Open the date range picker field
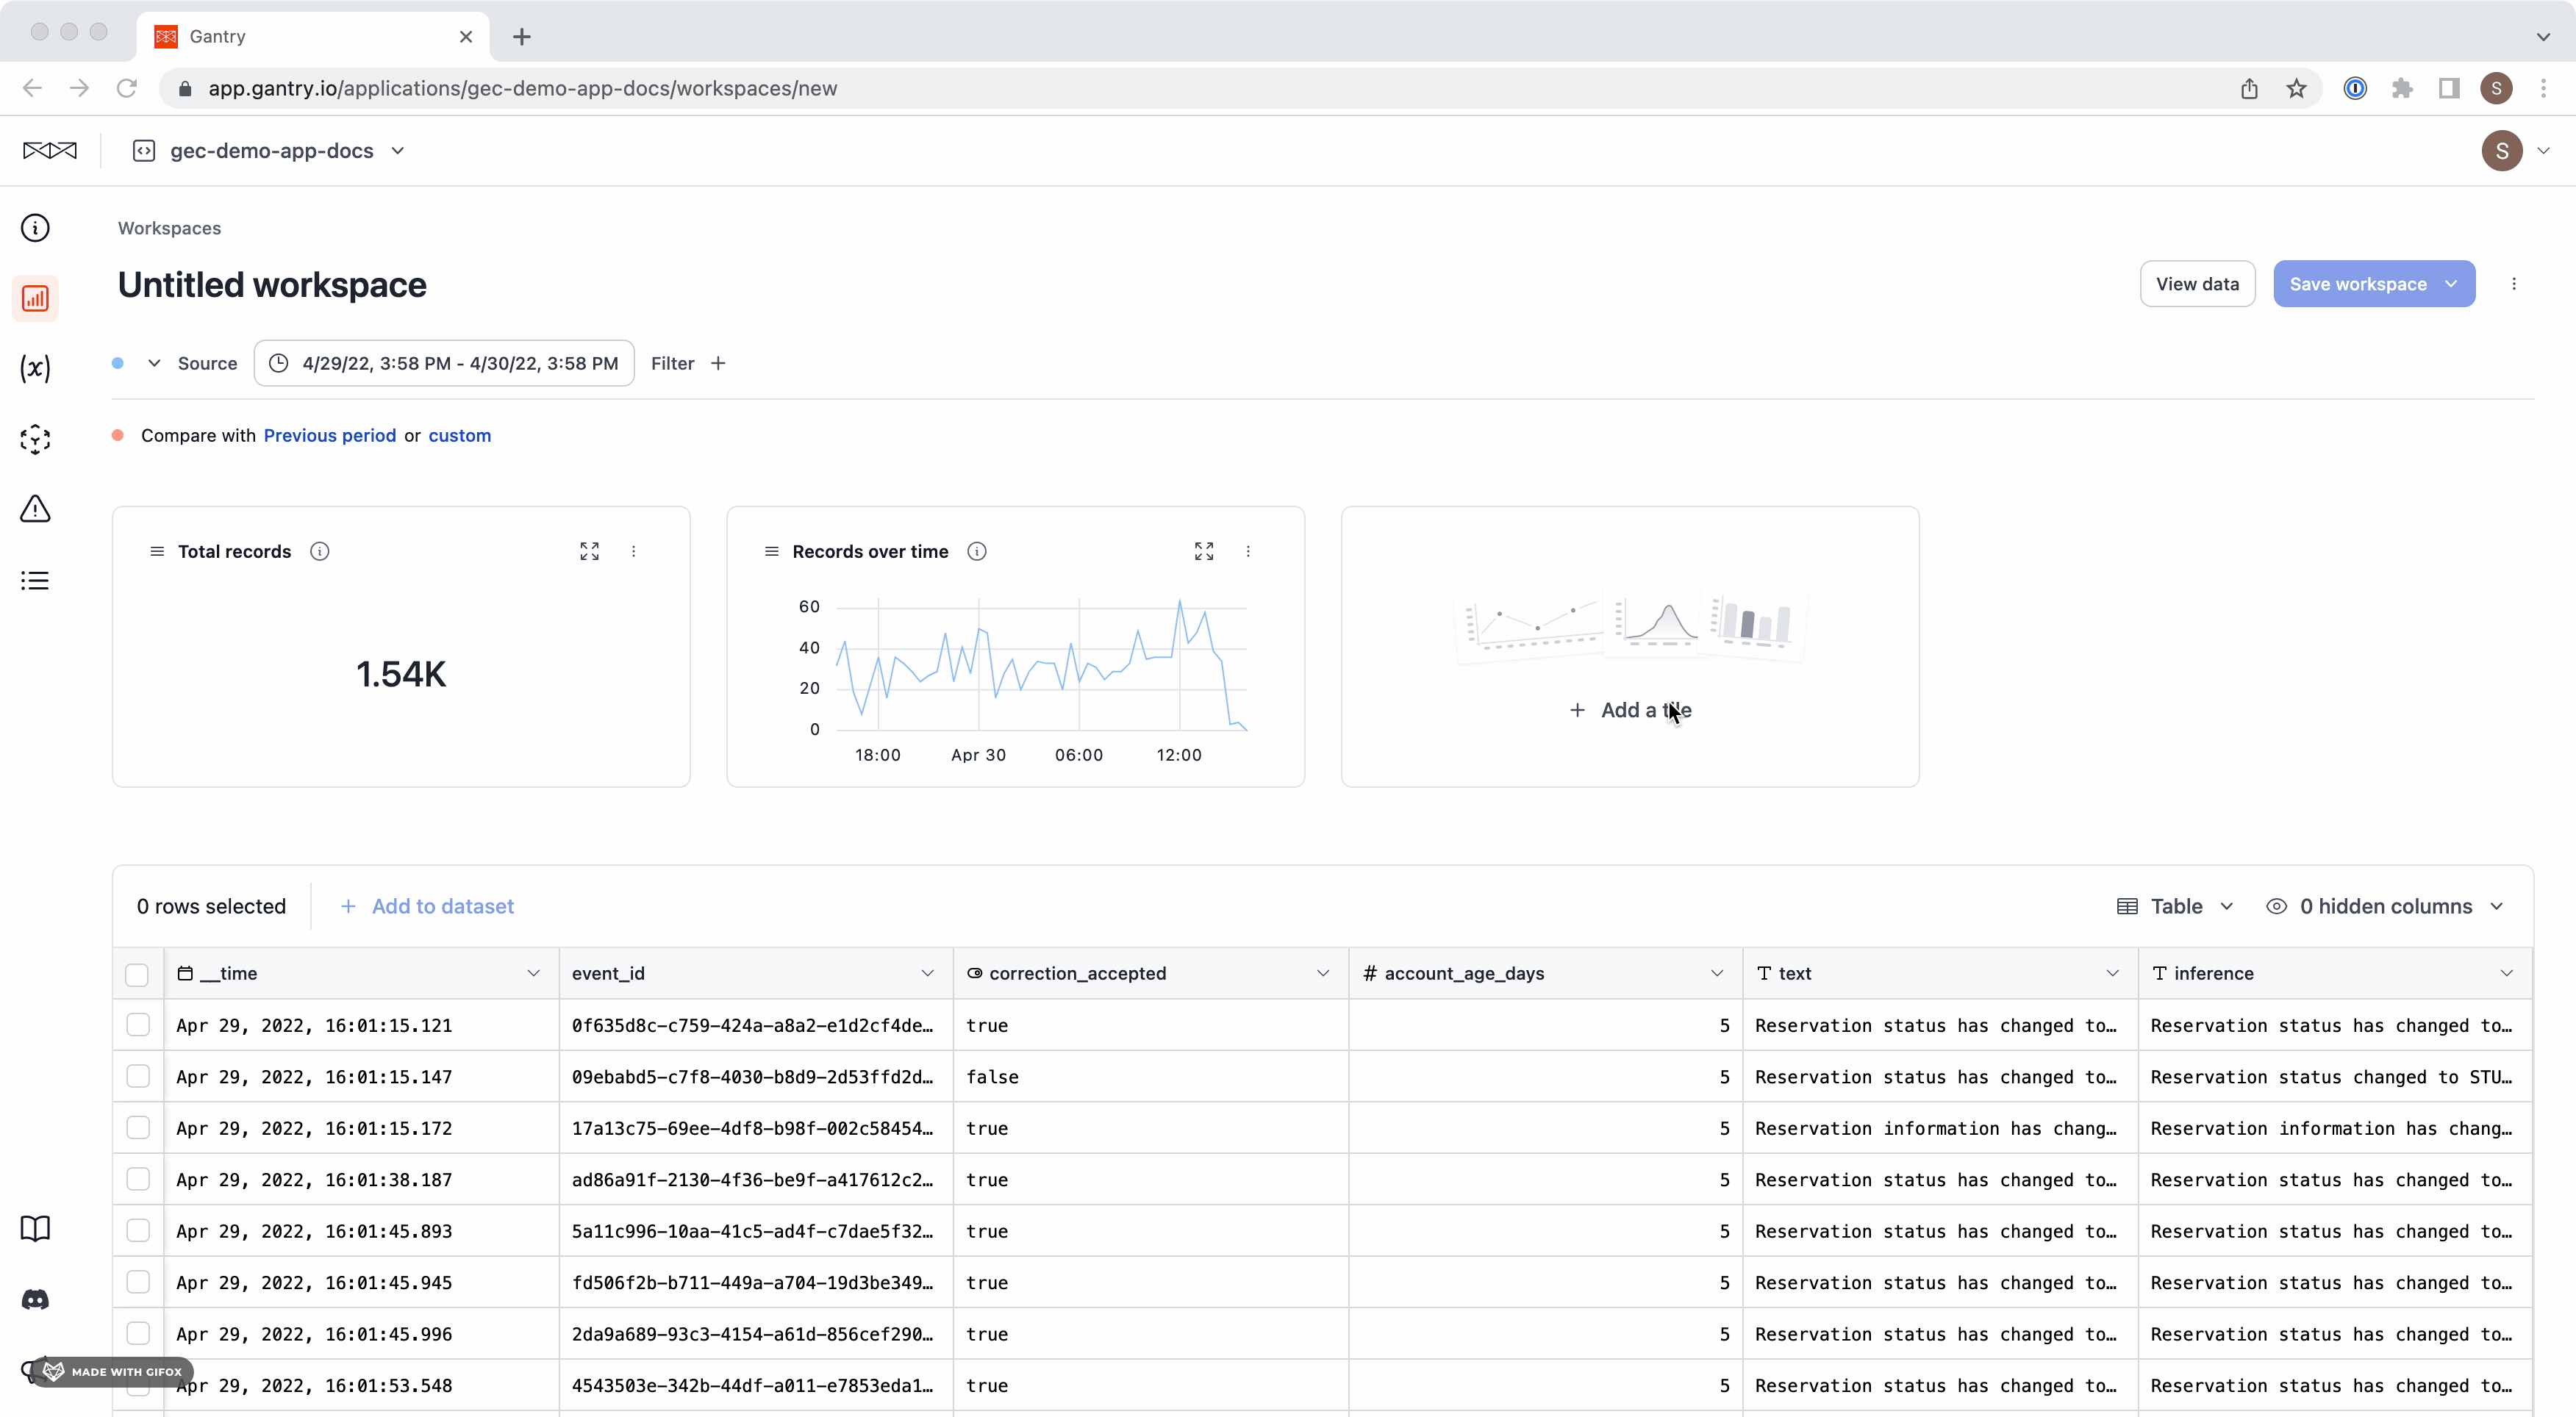The height and width of the screenshot is (1417, 2576). click(444, 363)
